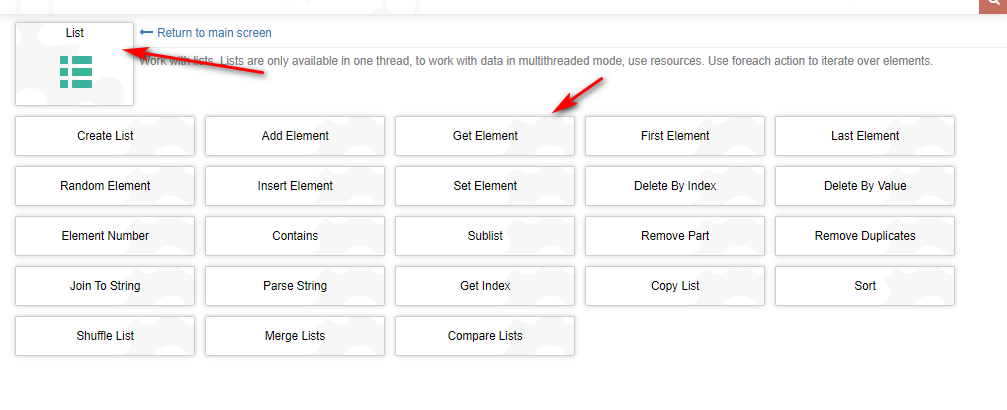The height and width of the screenshot is (410, 1007).
Task: Choose the Join To String action
Action: pos(105,286)
